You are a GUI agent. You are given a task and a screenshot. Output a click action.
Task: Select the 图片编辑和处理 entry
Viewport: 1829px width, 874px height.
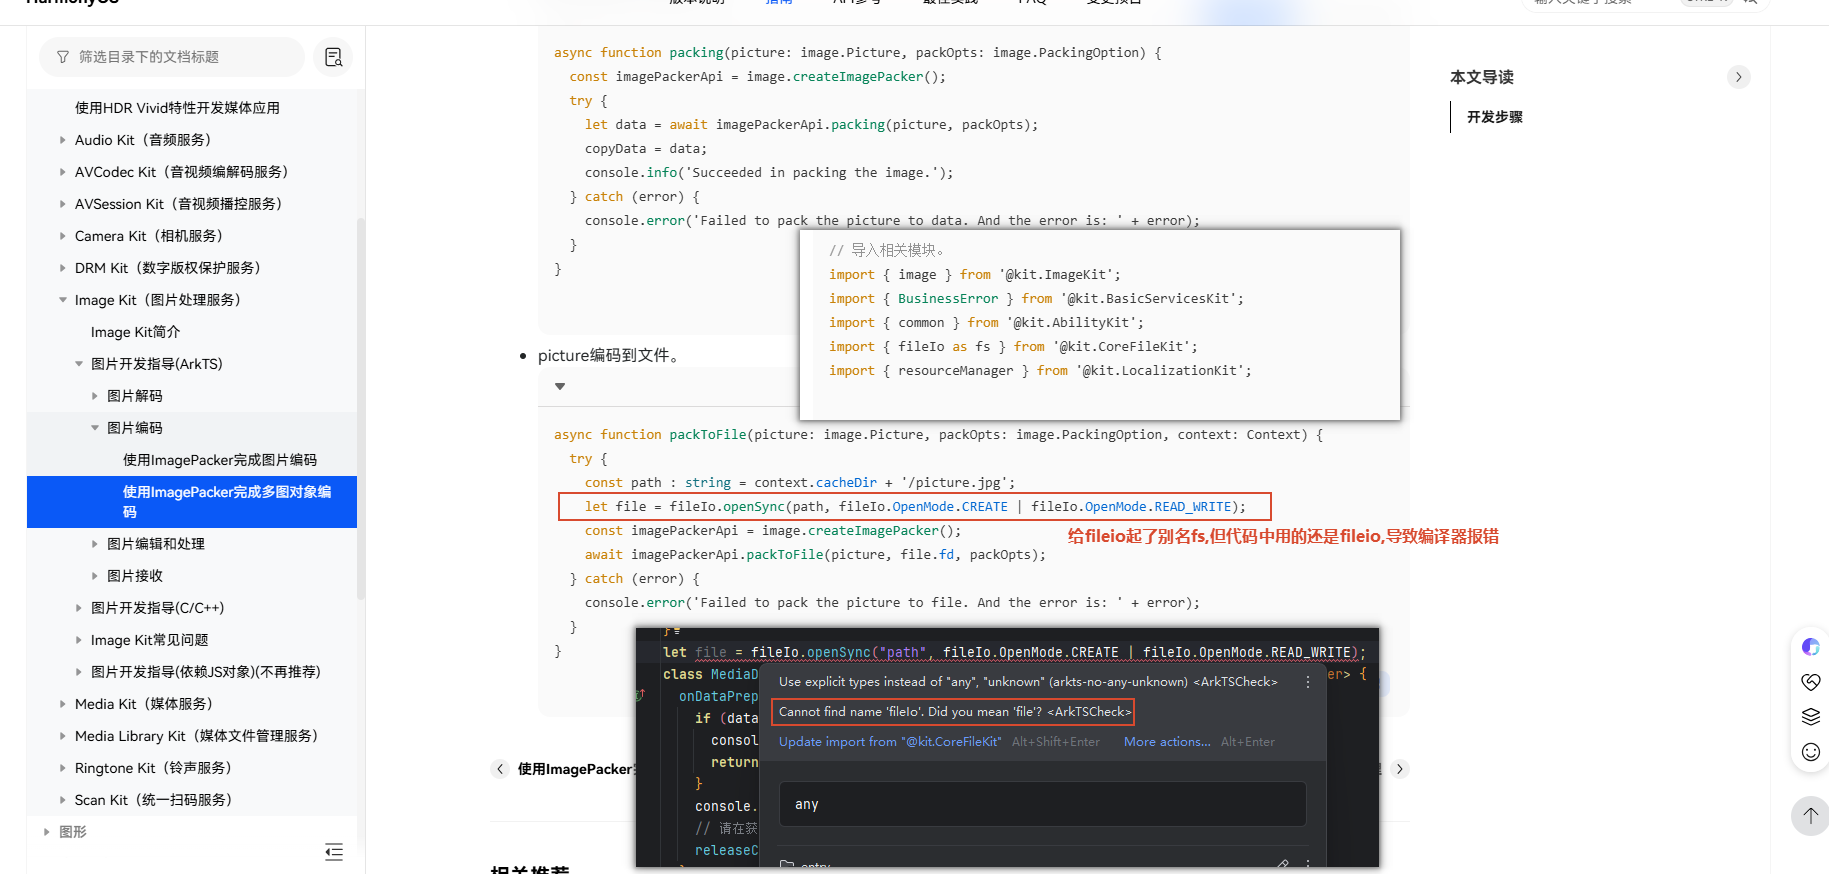(x=156, y=544)
